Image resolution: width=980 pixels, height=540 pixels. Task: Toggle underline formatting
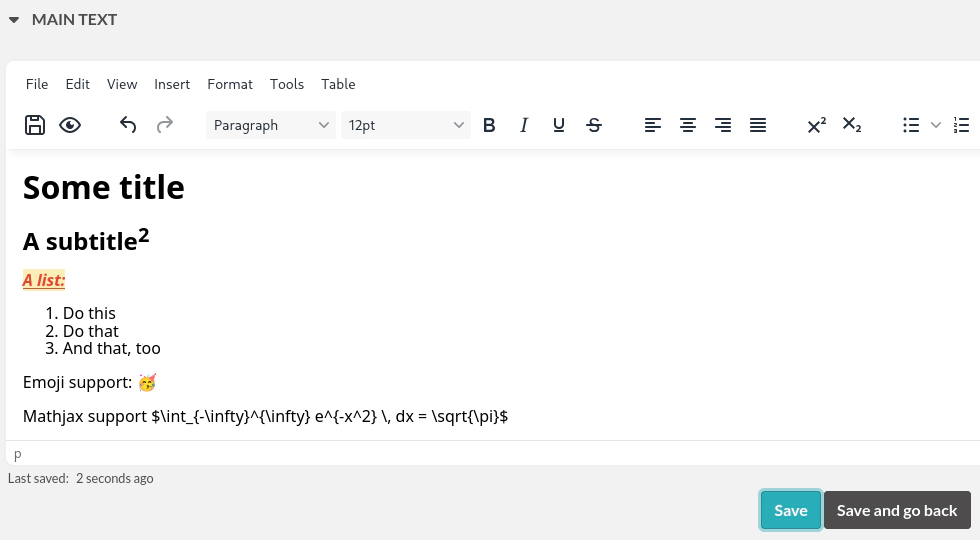(x=559, y=125)
